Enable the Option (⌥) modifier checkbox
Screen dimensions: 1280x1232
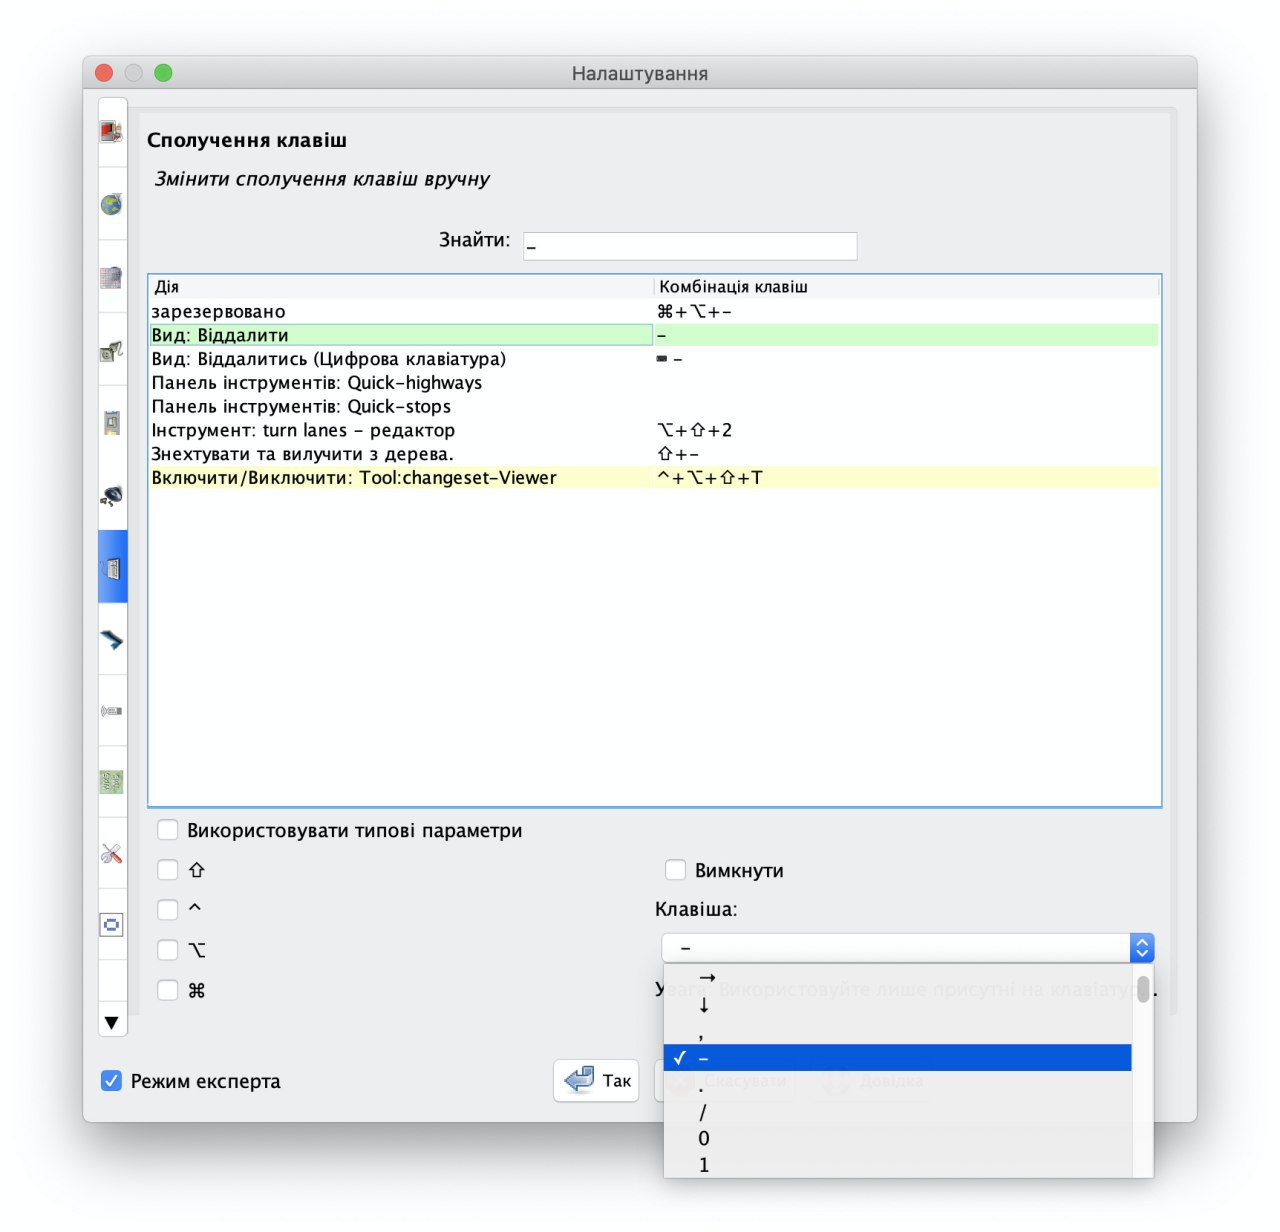168,950
